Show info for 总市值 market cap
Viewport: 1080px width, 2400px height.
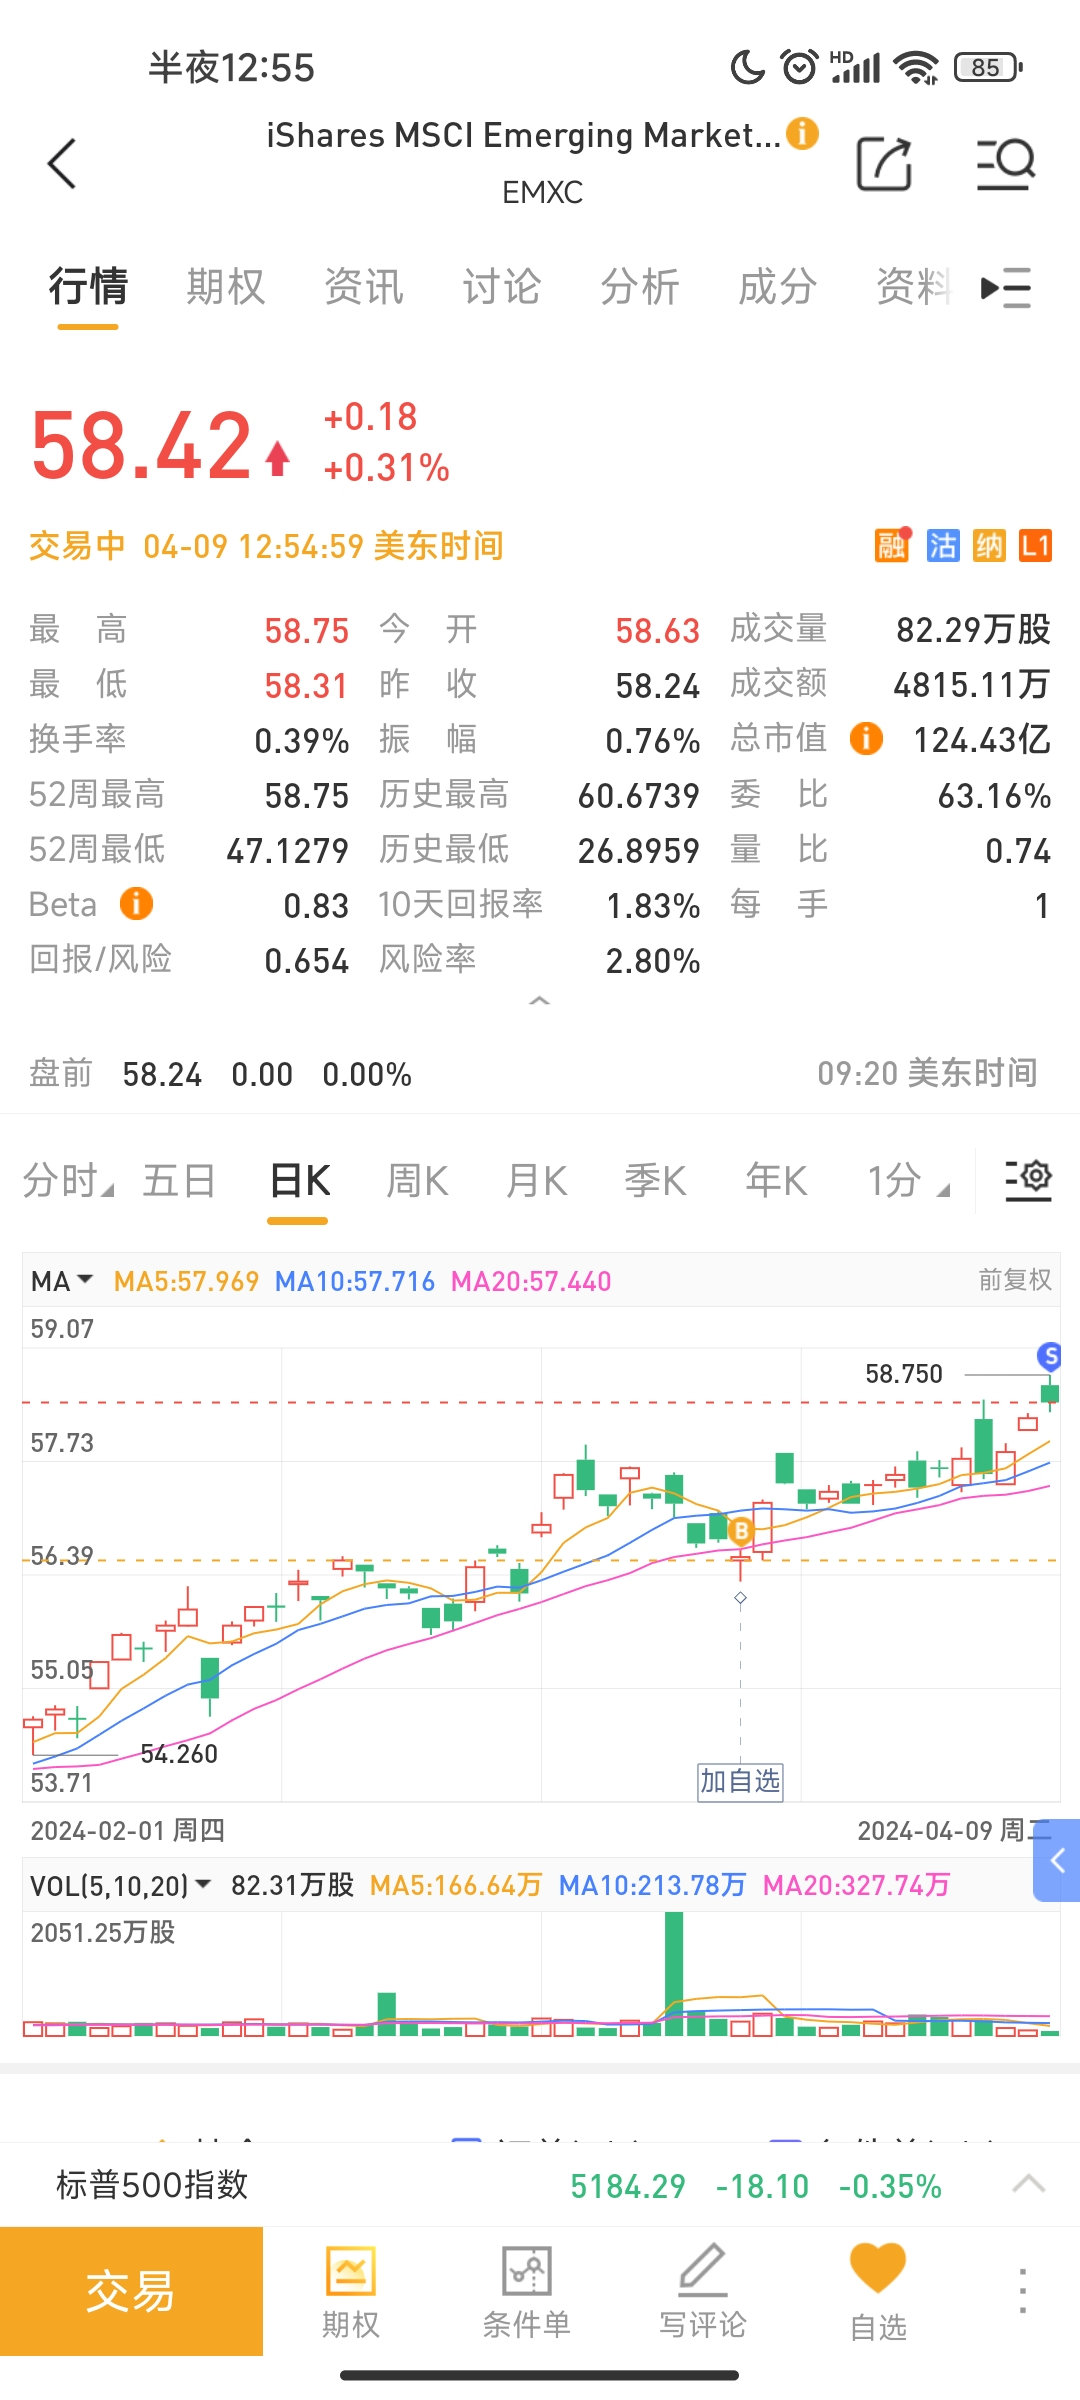click(x=866, y=739)
